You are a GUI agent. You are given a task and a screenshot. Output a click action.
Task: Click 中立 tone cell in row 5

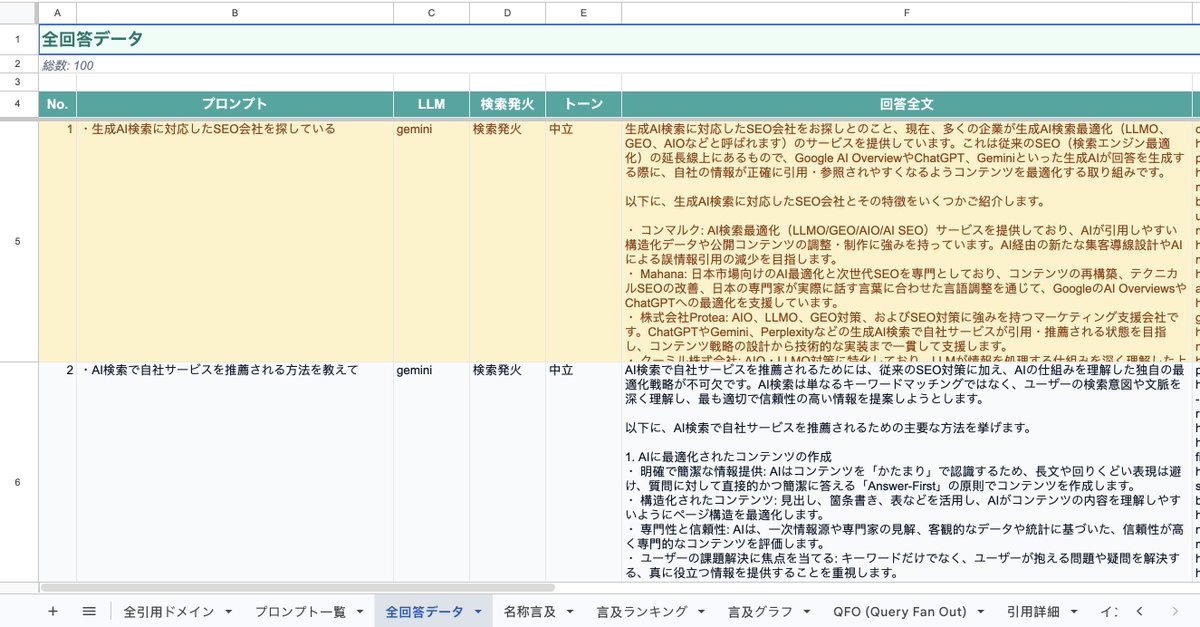[584, 240]
